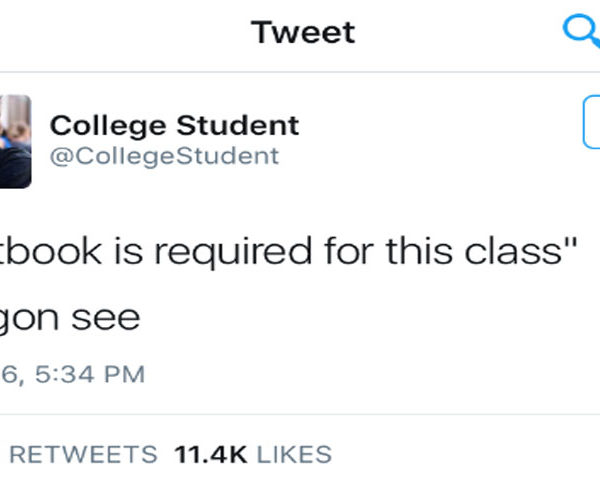Click the College Student display name
The image size is (600, 492).
pyautogui.click(x=174, y=125)
